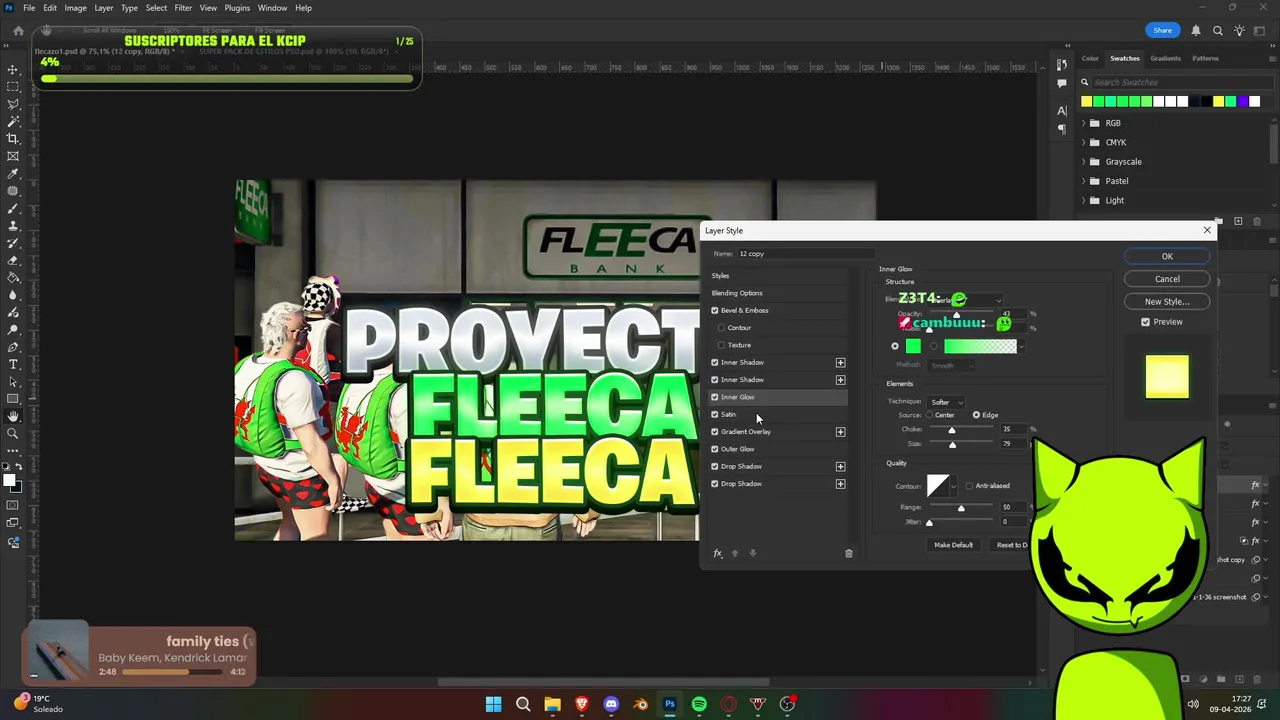Open the Contour picker dropdown arrow
Screen dimensions: 1280x720
click(x=954, y=486)
